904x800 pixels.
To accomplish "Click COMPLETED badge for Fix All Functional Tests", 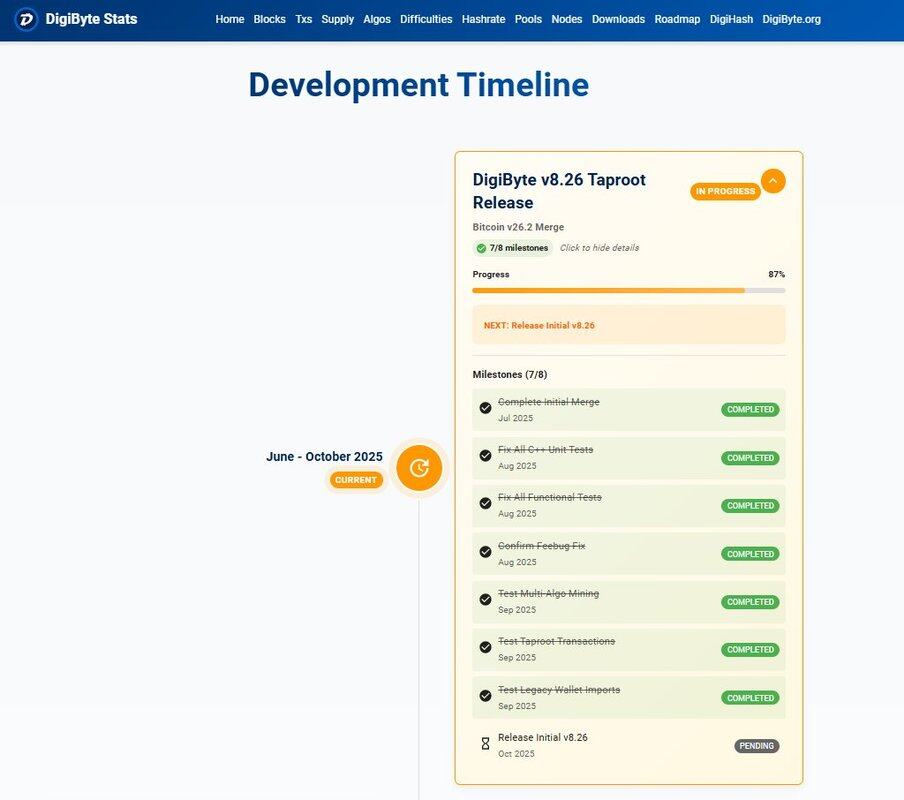I will click(x=750, y=505).
